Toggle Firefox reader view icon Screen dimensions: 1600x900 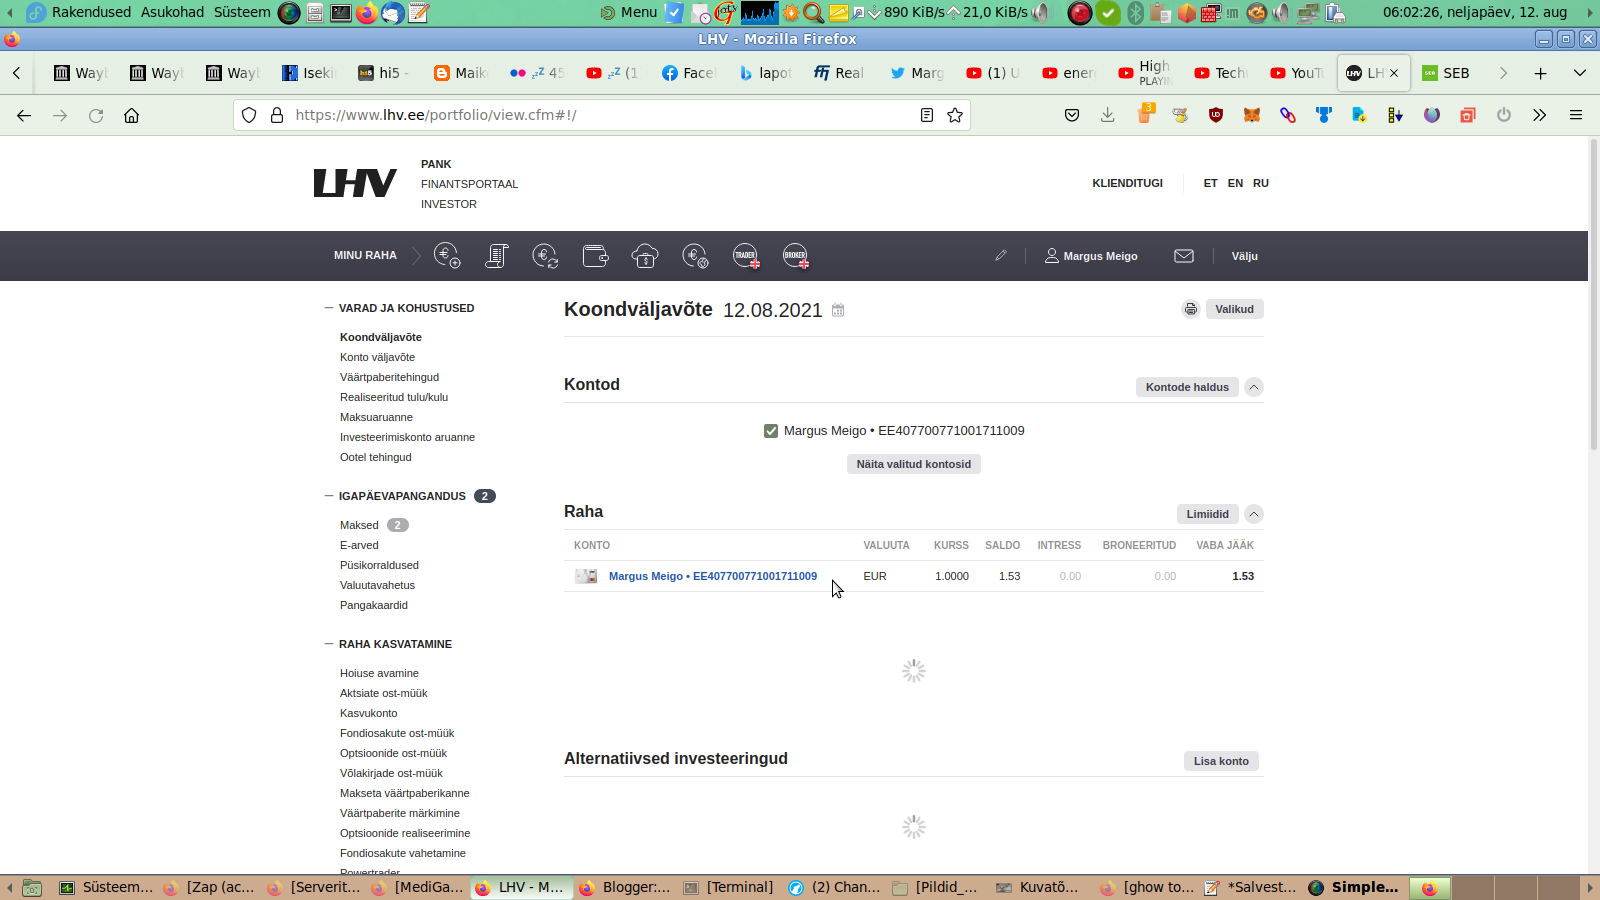point(927,115)
